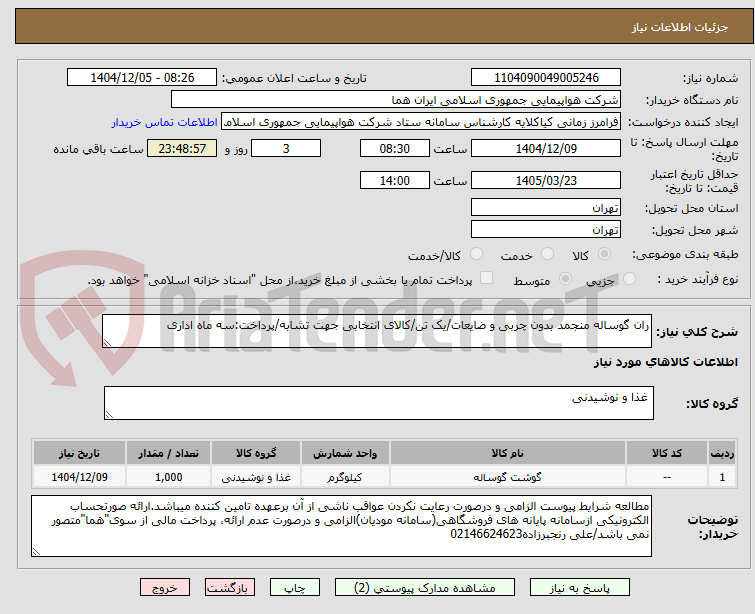Click the استان محل تحویل field تهران
The image size is (755, 614).
click(x=546, y=207)
